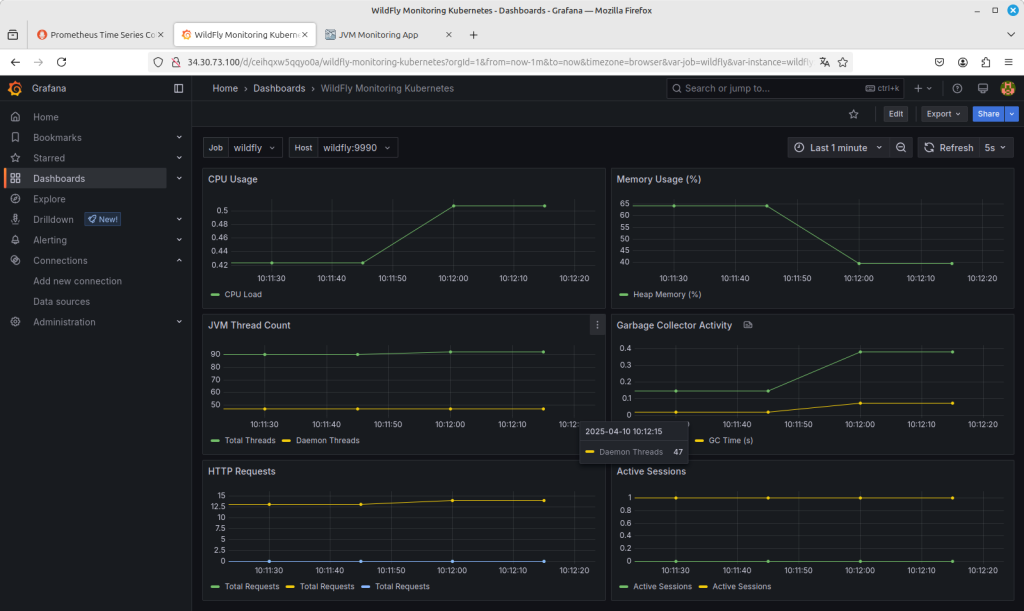Close the JVM Monitoring App tab

click(449, 35)
